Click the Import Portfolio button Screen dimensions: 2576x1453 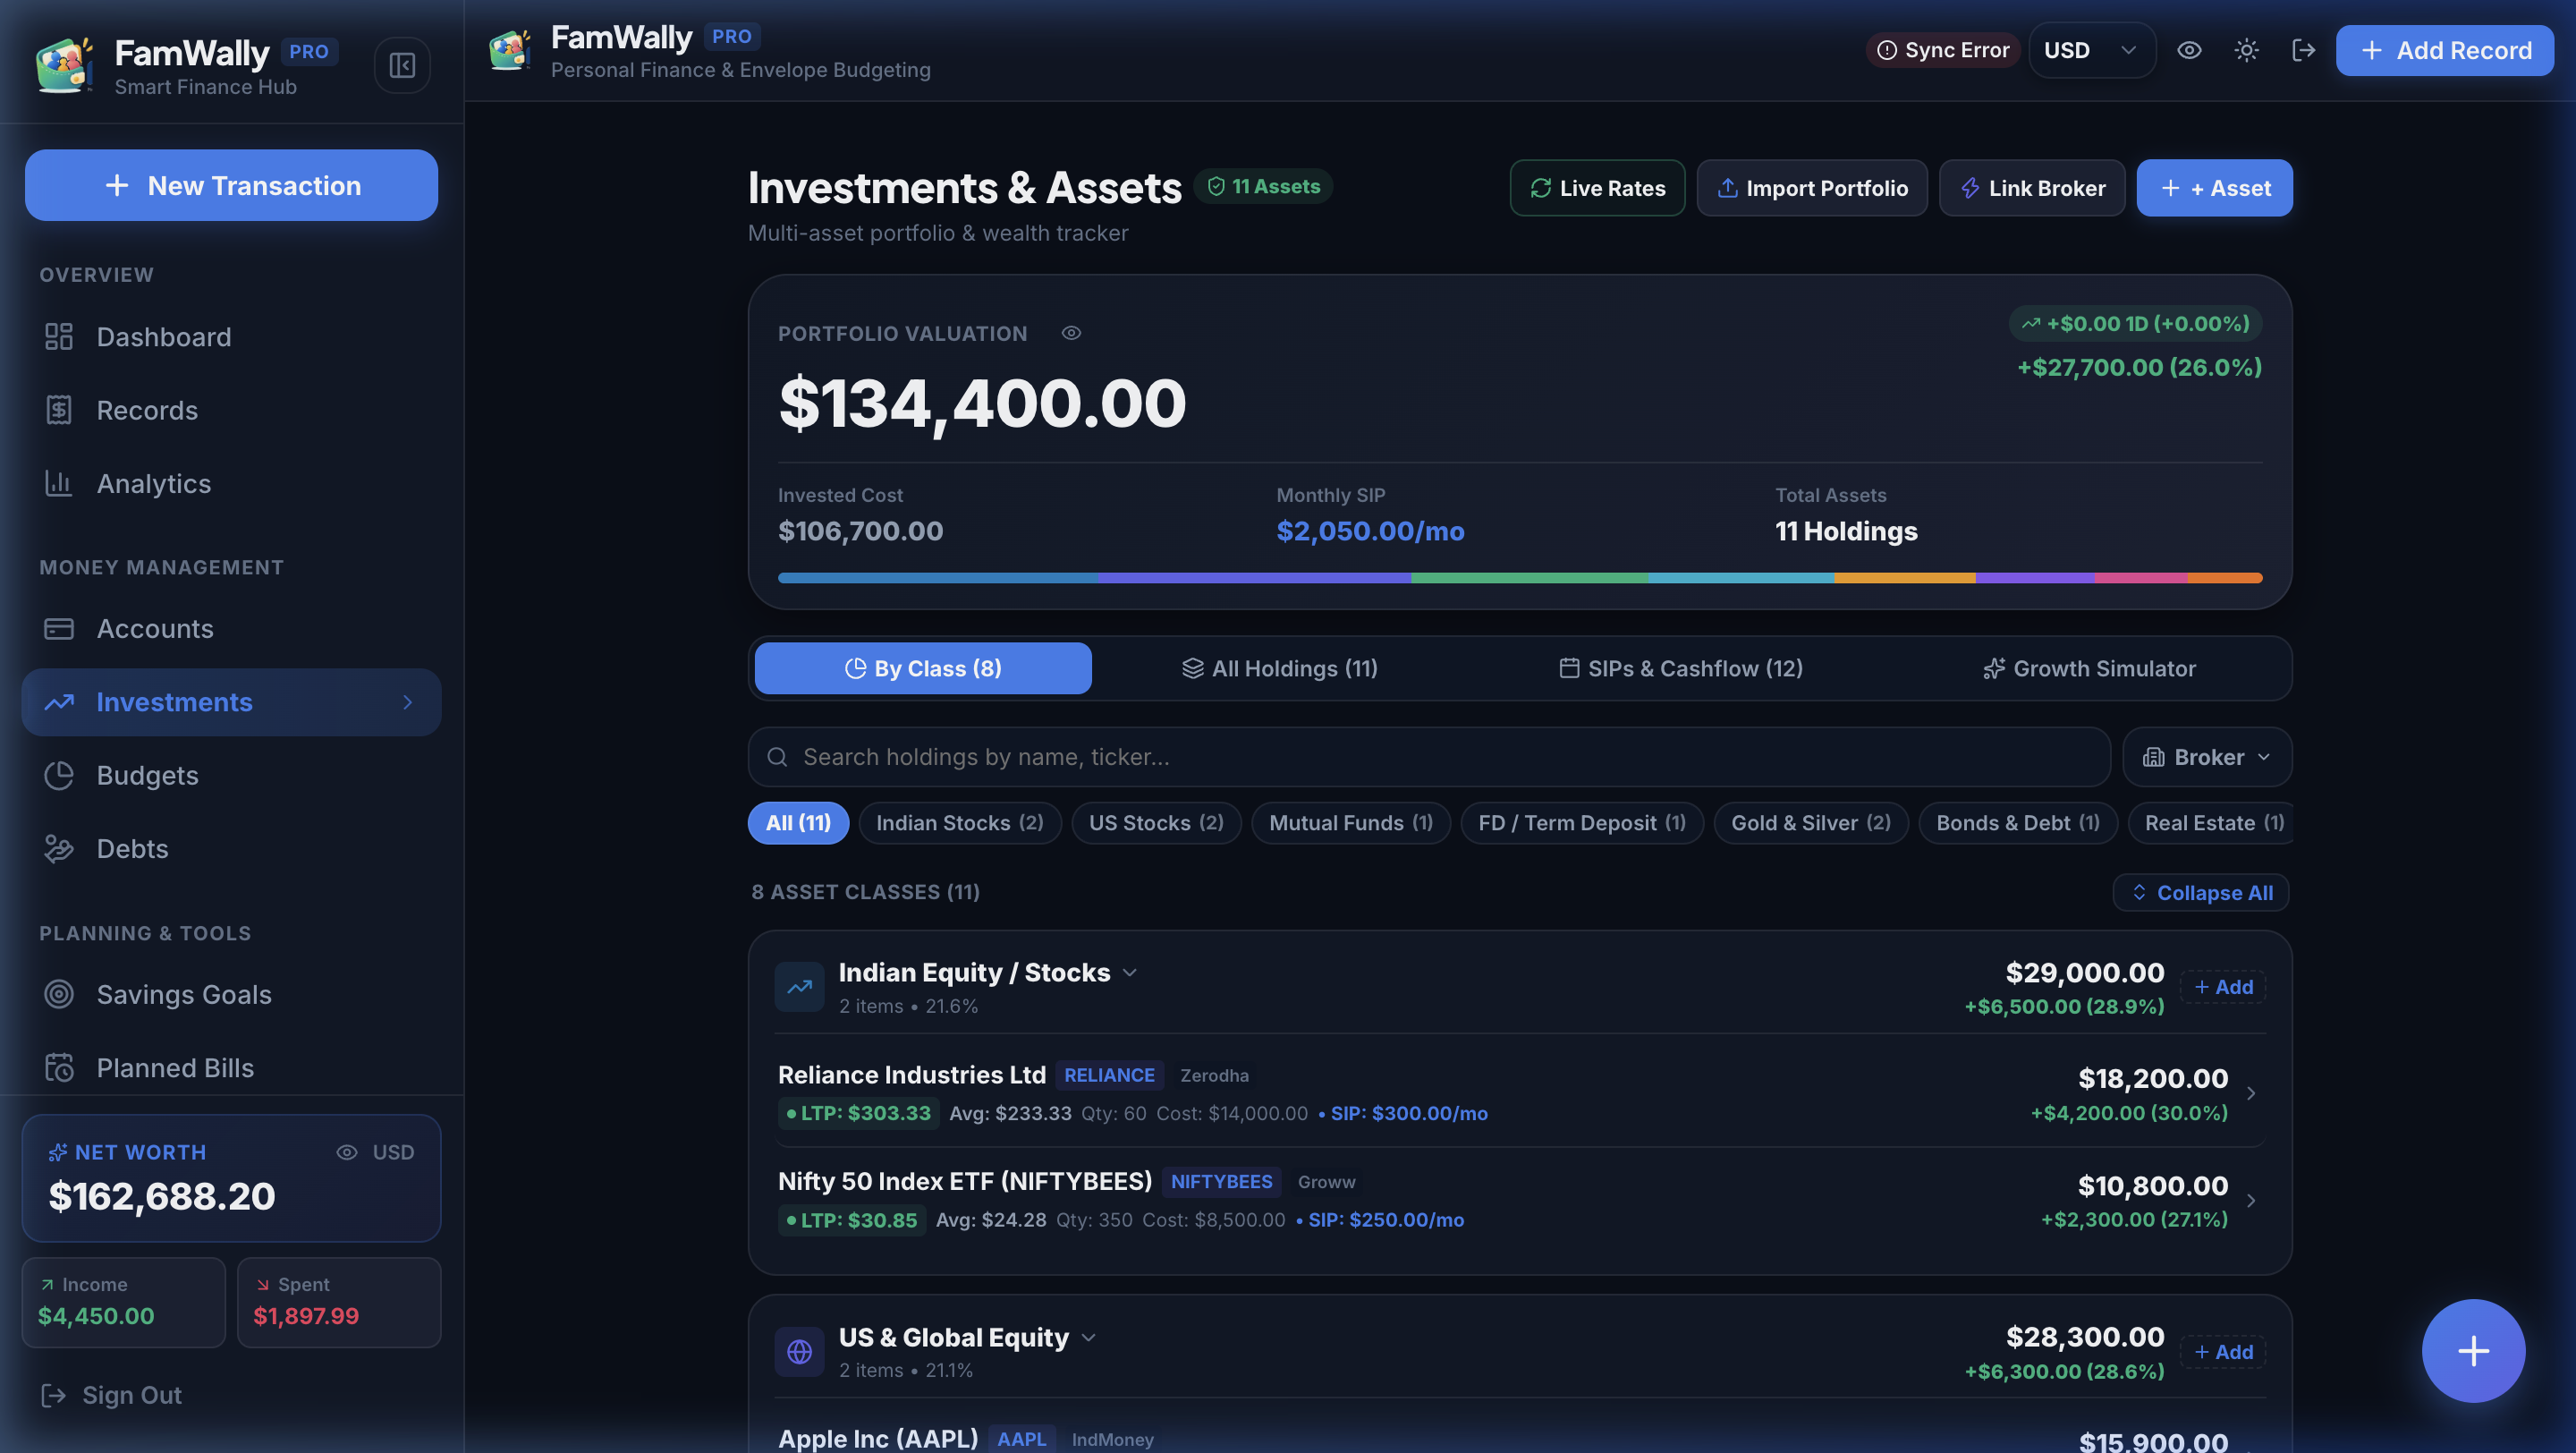[x=1812, y=188]
